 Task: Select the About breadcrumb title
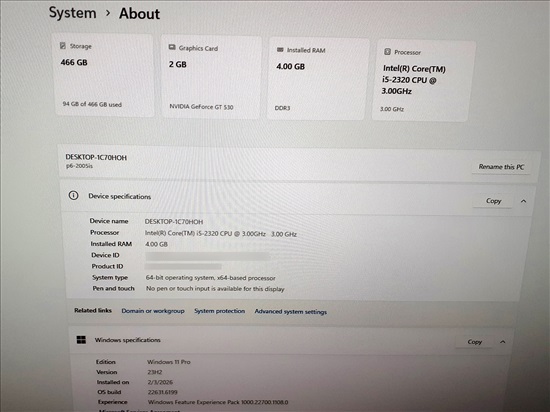[x=139, y=14]
